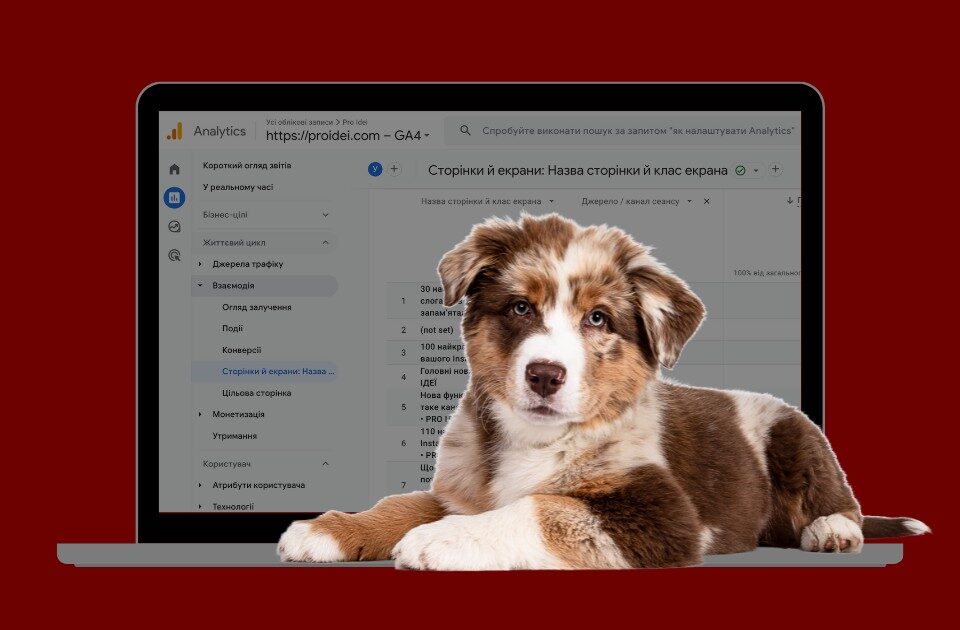Open the Конверсії report
Viewport: 960px width, 630px height.
[x=241, y=350]
